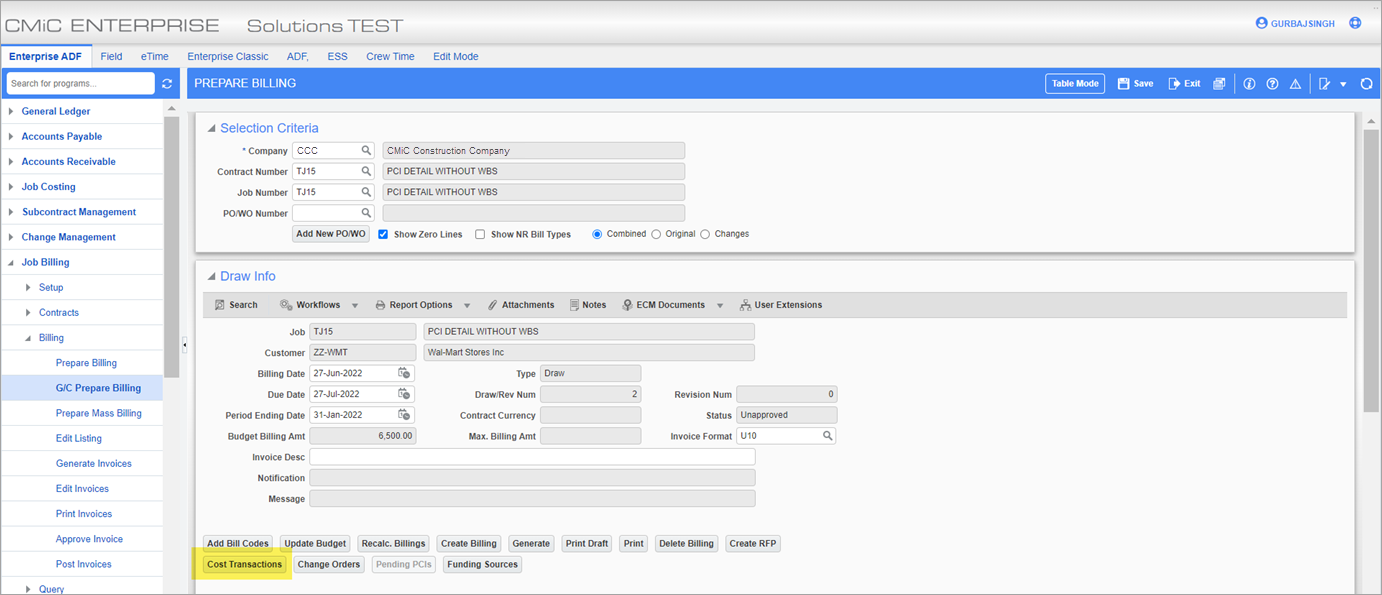The image size is (1382, 595).
Task: Open the info (i) icon
Action: tap(1249, 84)
